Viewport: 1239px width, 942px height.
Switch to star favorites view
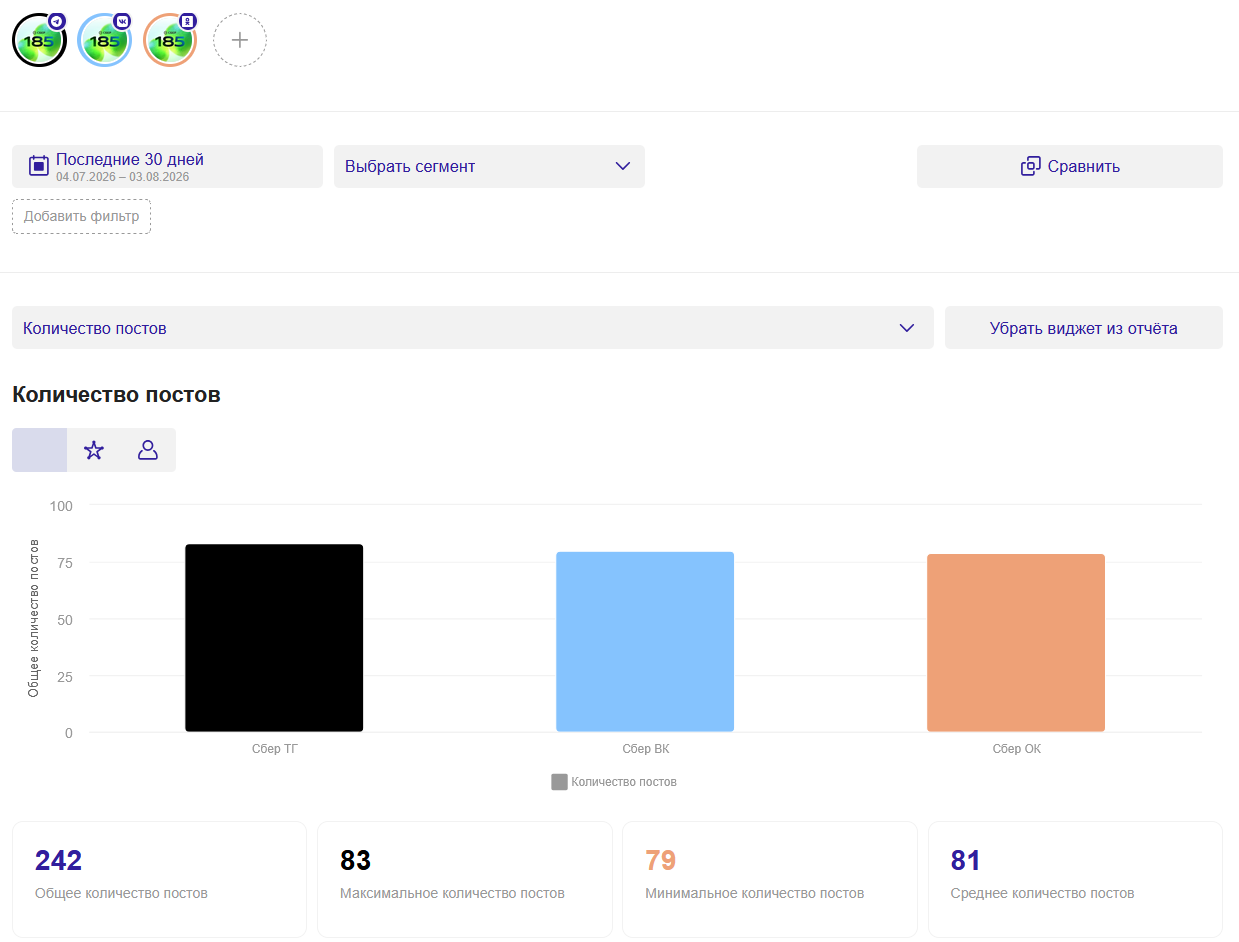tap(94, 450)
